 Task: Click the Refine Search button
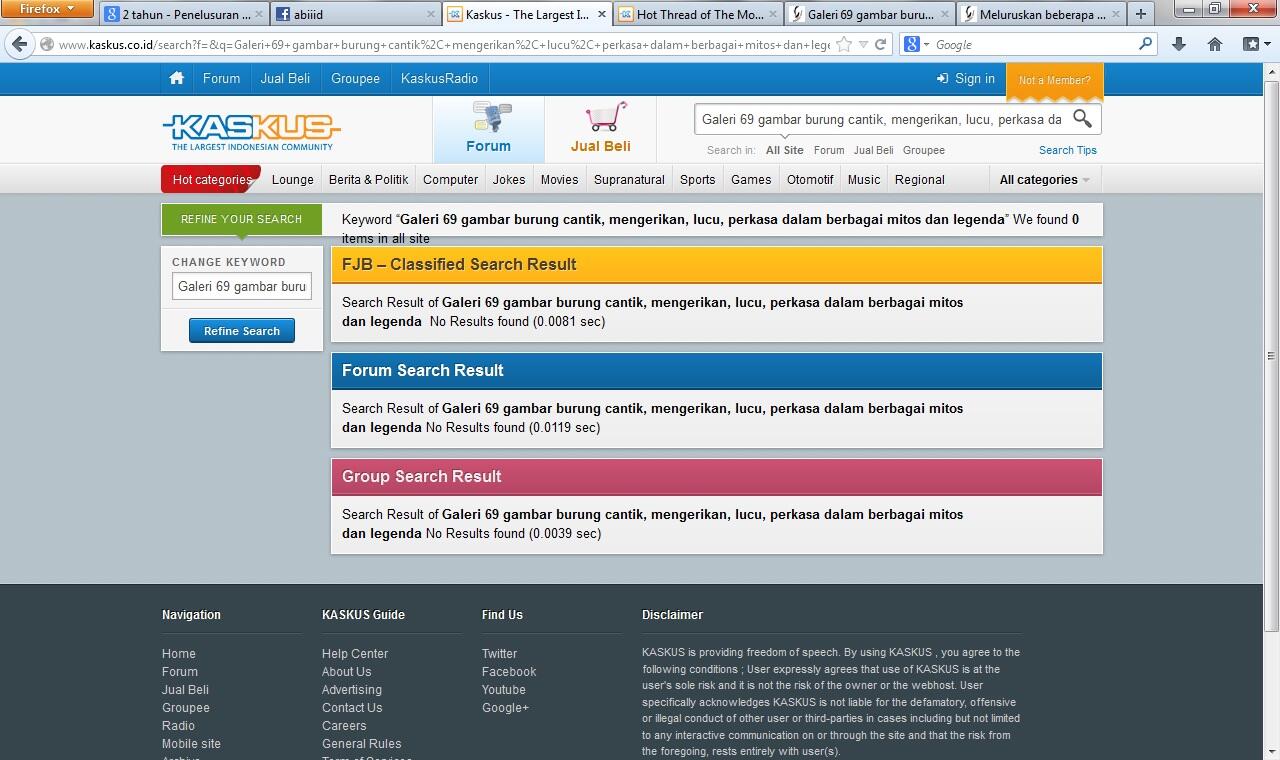242,331
